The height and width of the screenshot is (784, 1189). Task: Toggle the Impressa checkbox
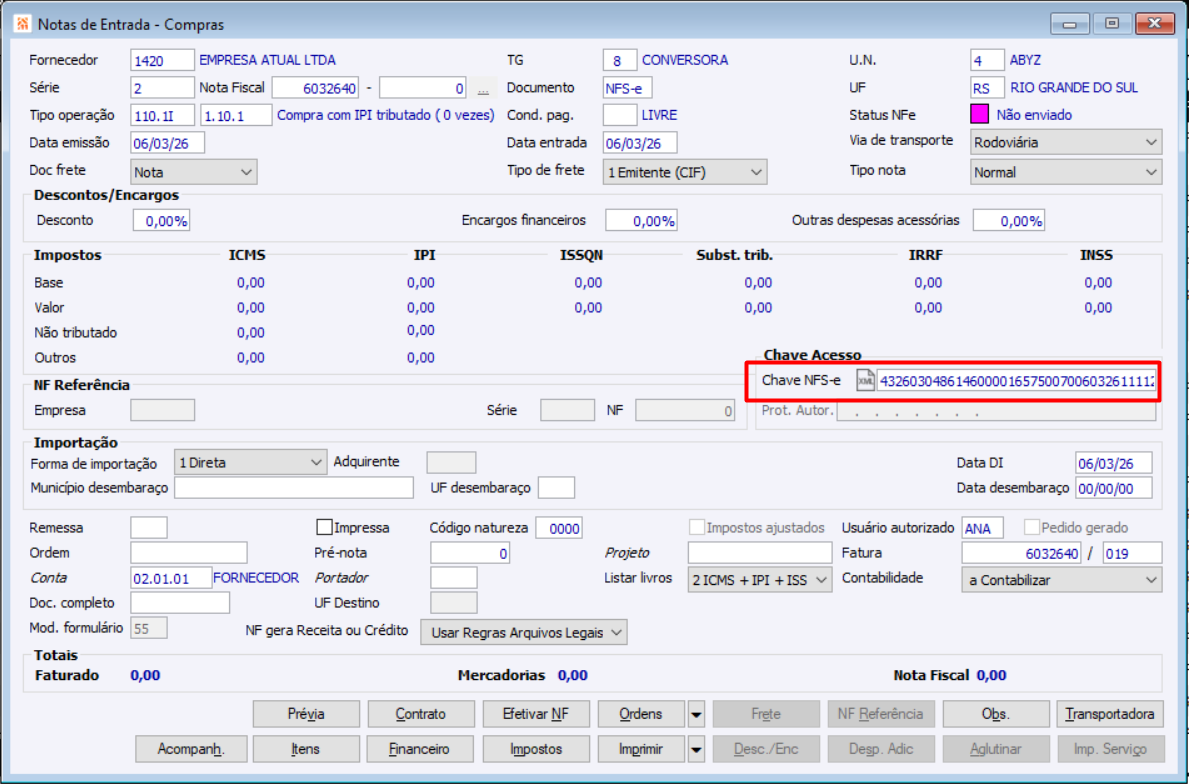click(325, 527)
